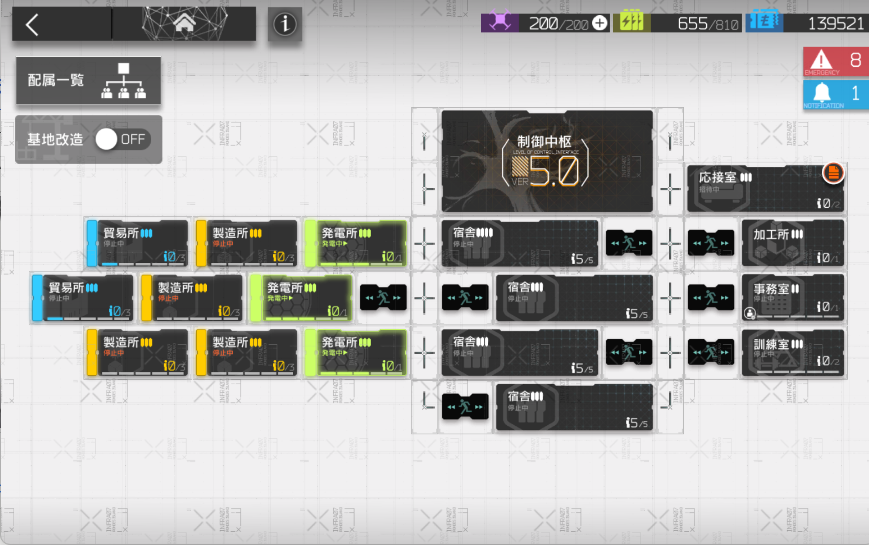Open the info (i) icon
Viewport: 869px width, 545px height.
point(285,24)
